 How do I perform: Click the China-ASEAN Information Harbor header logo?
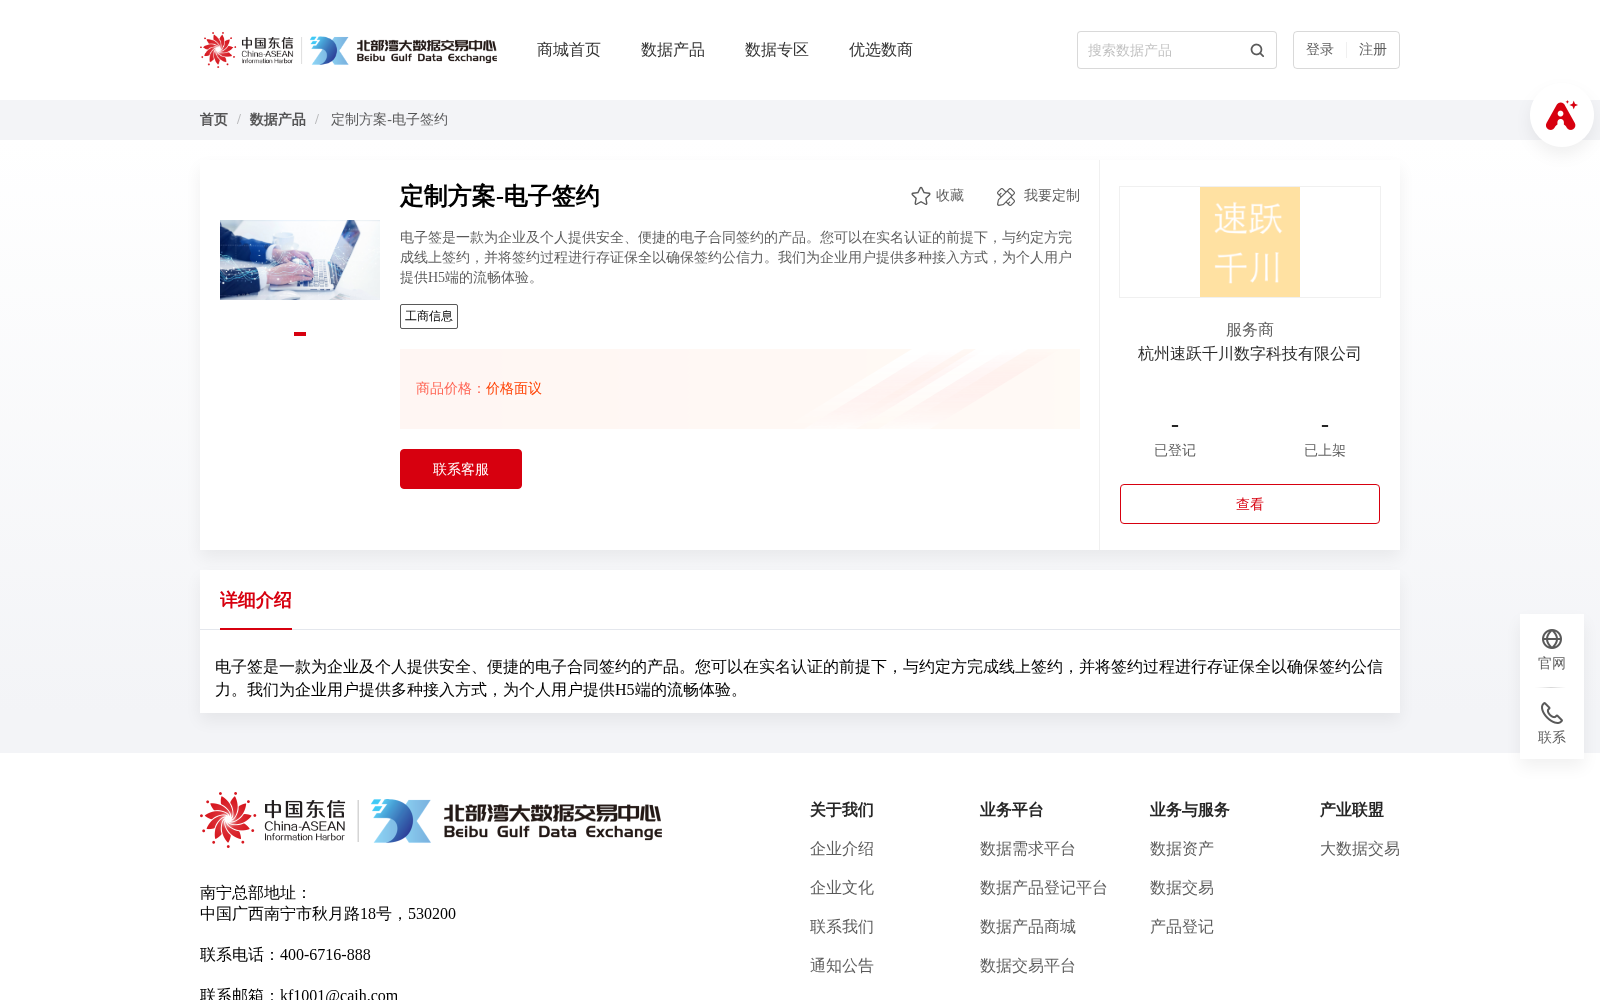[x=247, y=50]
